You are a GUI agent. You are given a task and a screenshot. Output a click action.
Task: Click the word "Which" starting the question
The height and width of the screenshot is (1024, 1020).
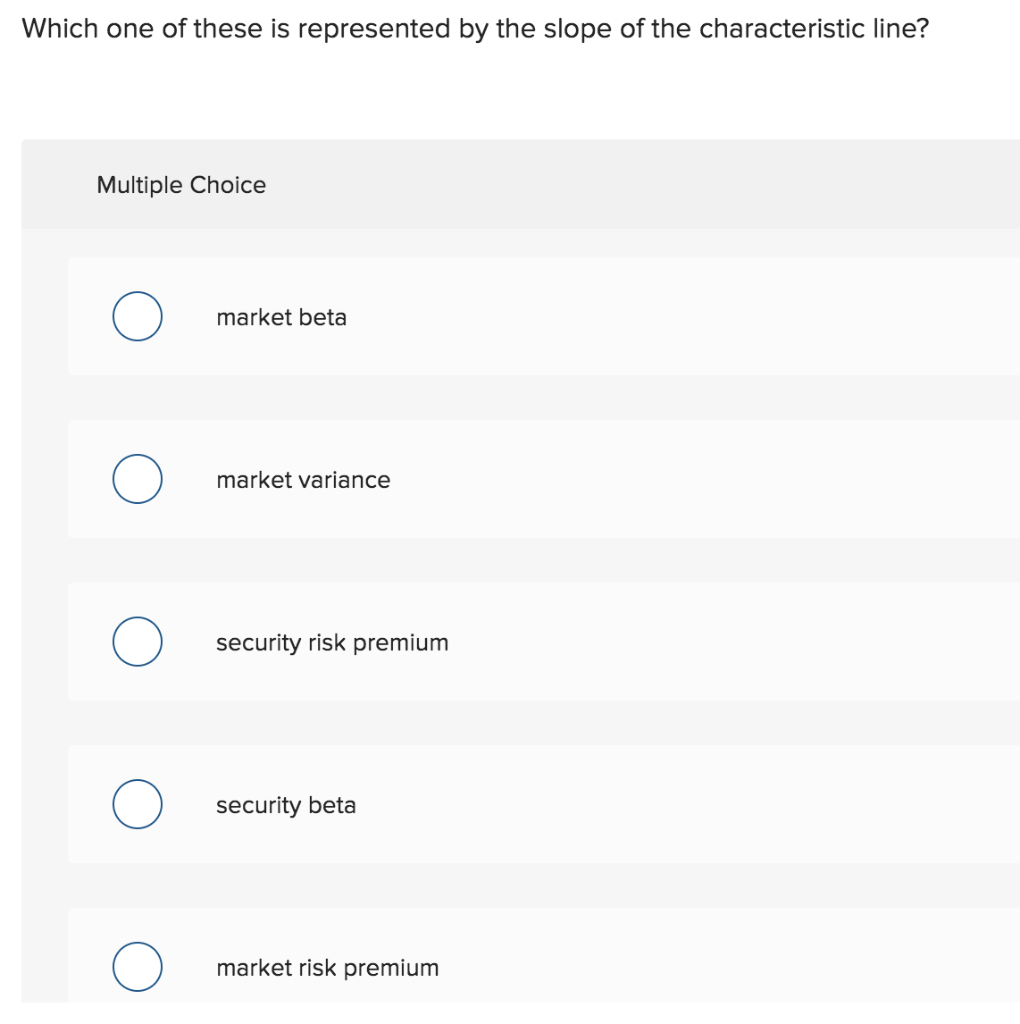58,28
